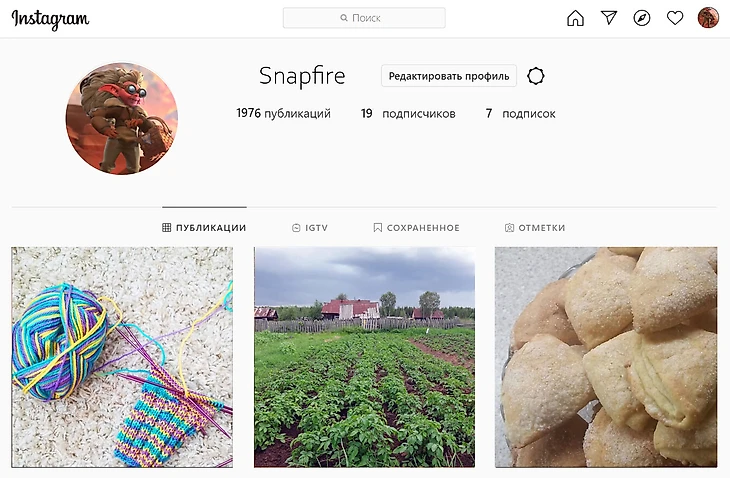730x478 pixels.
Task: Switch to the IGTV tab
Action: click(x=310, y=228)
